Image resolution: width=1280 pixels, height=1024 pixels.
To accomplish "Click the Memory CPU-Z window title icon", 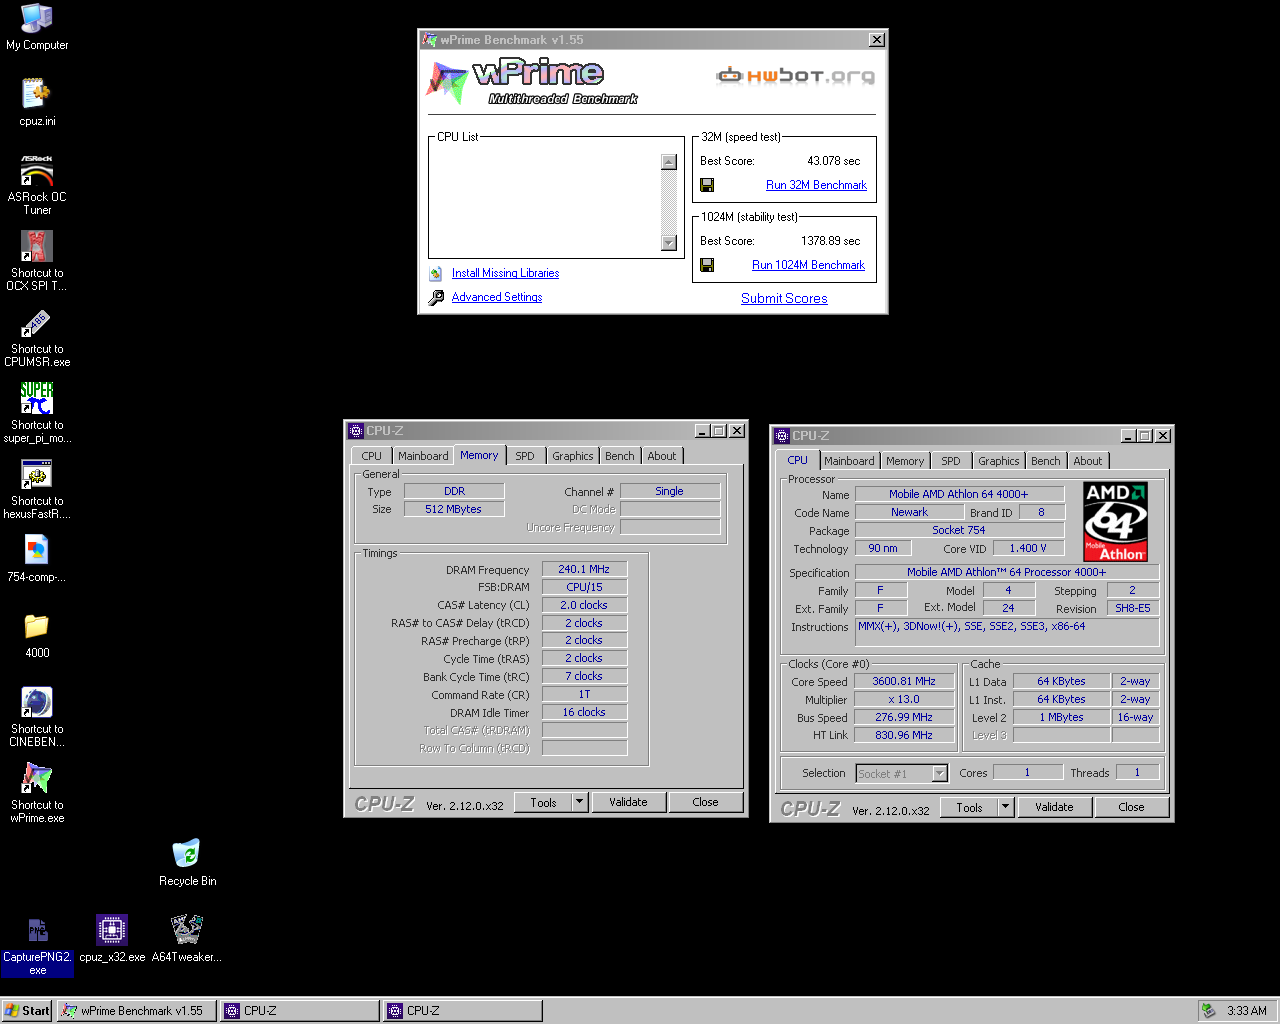I will click(x=356, y=431).
